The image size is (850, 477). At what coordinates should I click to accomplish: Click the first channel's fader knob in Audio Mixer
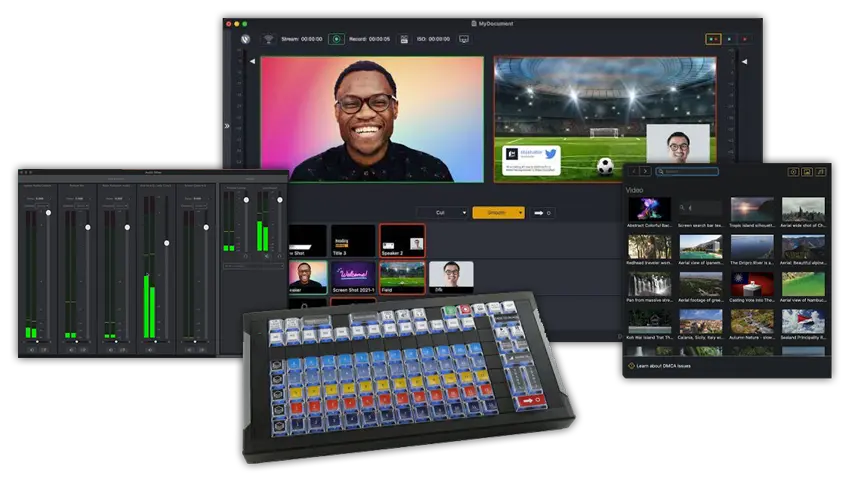click(x=48, y=213)
